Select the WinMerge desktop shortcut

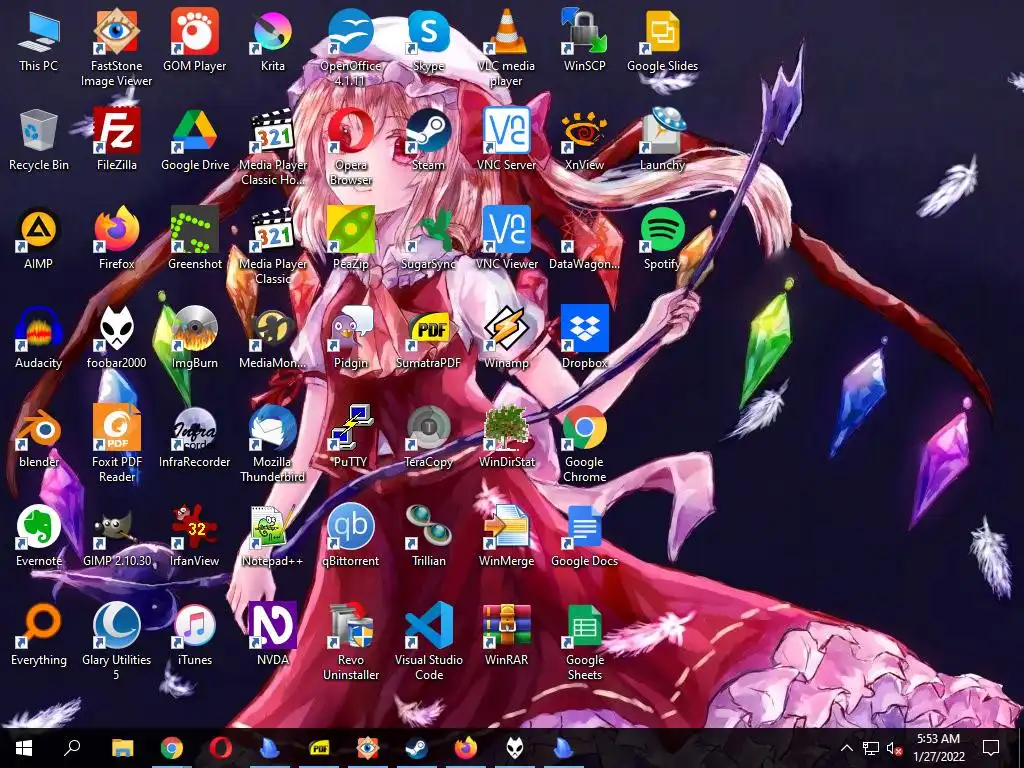click(506, 536)
